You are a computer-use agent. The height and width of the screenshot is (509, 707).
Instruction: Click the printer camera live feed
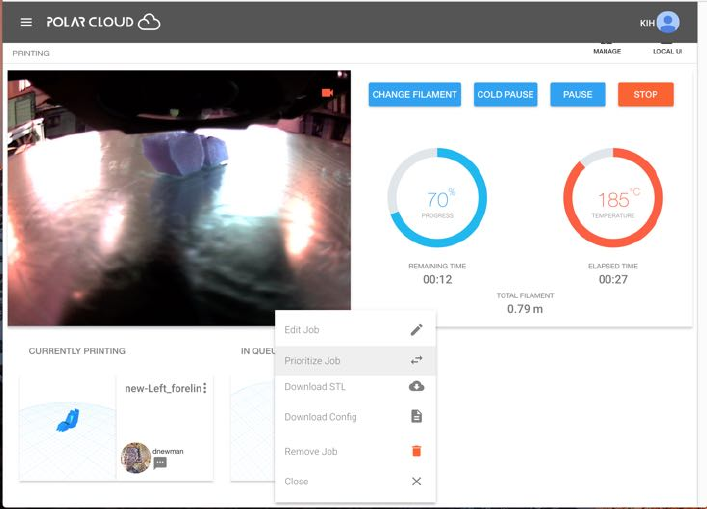tap(179, 197)
